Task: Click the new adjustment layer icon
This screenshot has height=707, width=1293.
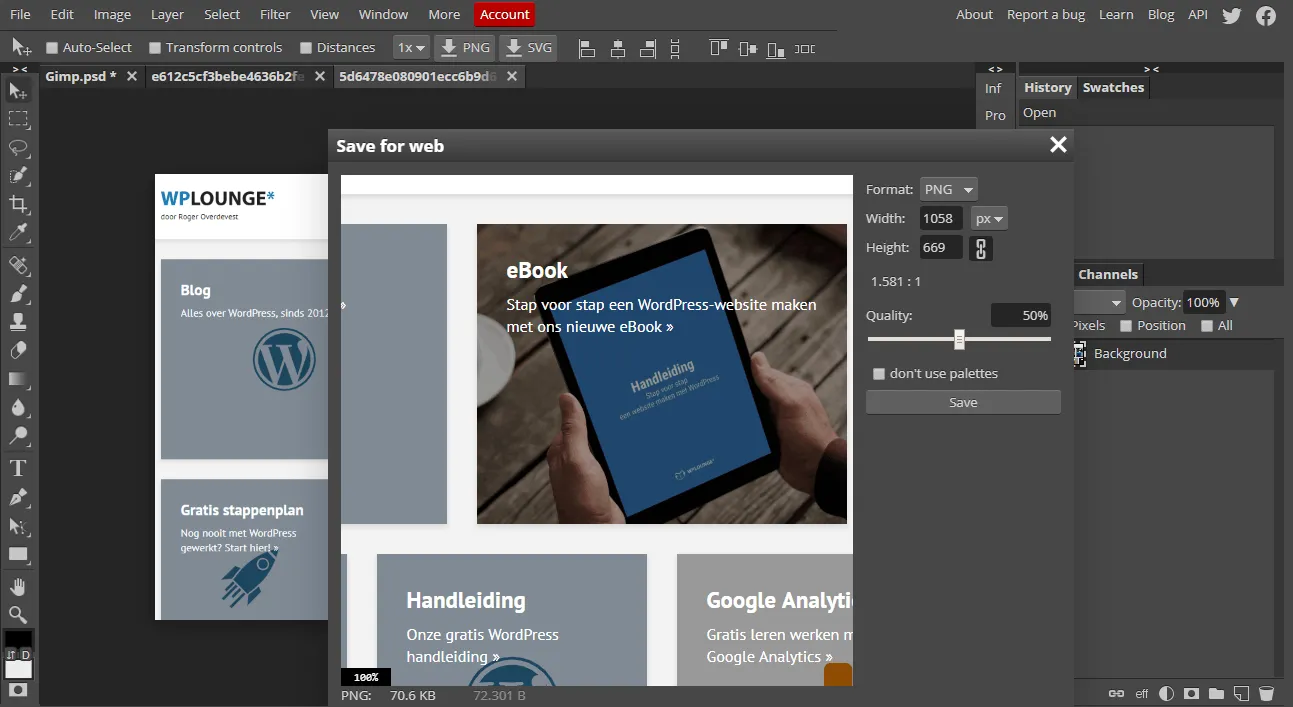Action: [1166, 693]
